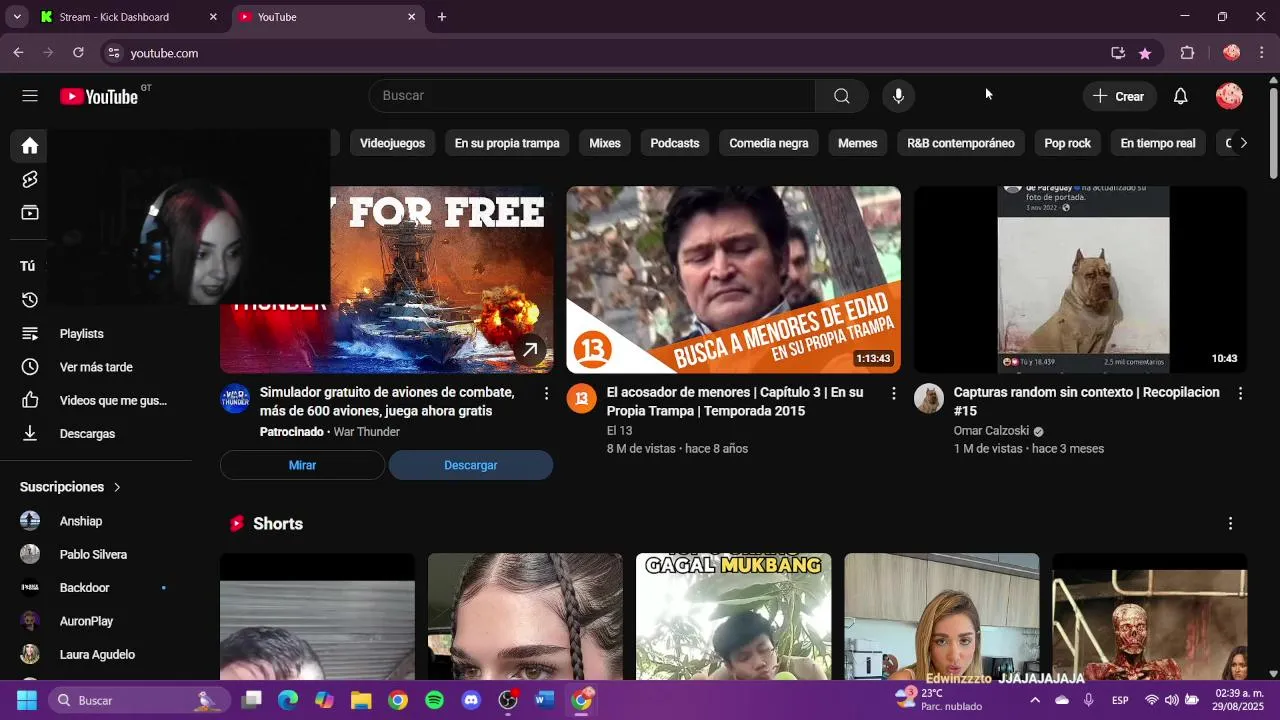Open Word from the taskbar

tap(544, 700)
